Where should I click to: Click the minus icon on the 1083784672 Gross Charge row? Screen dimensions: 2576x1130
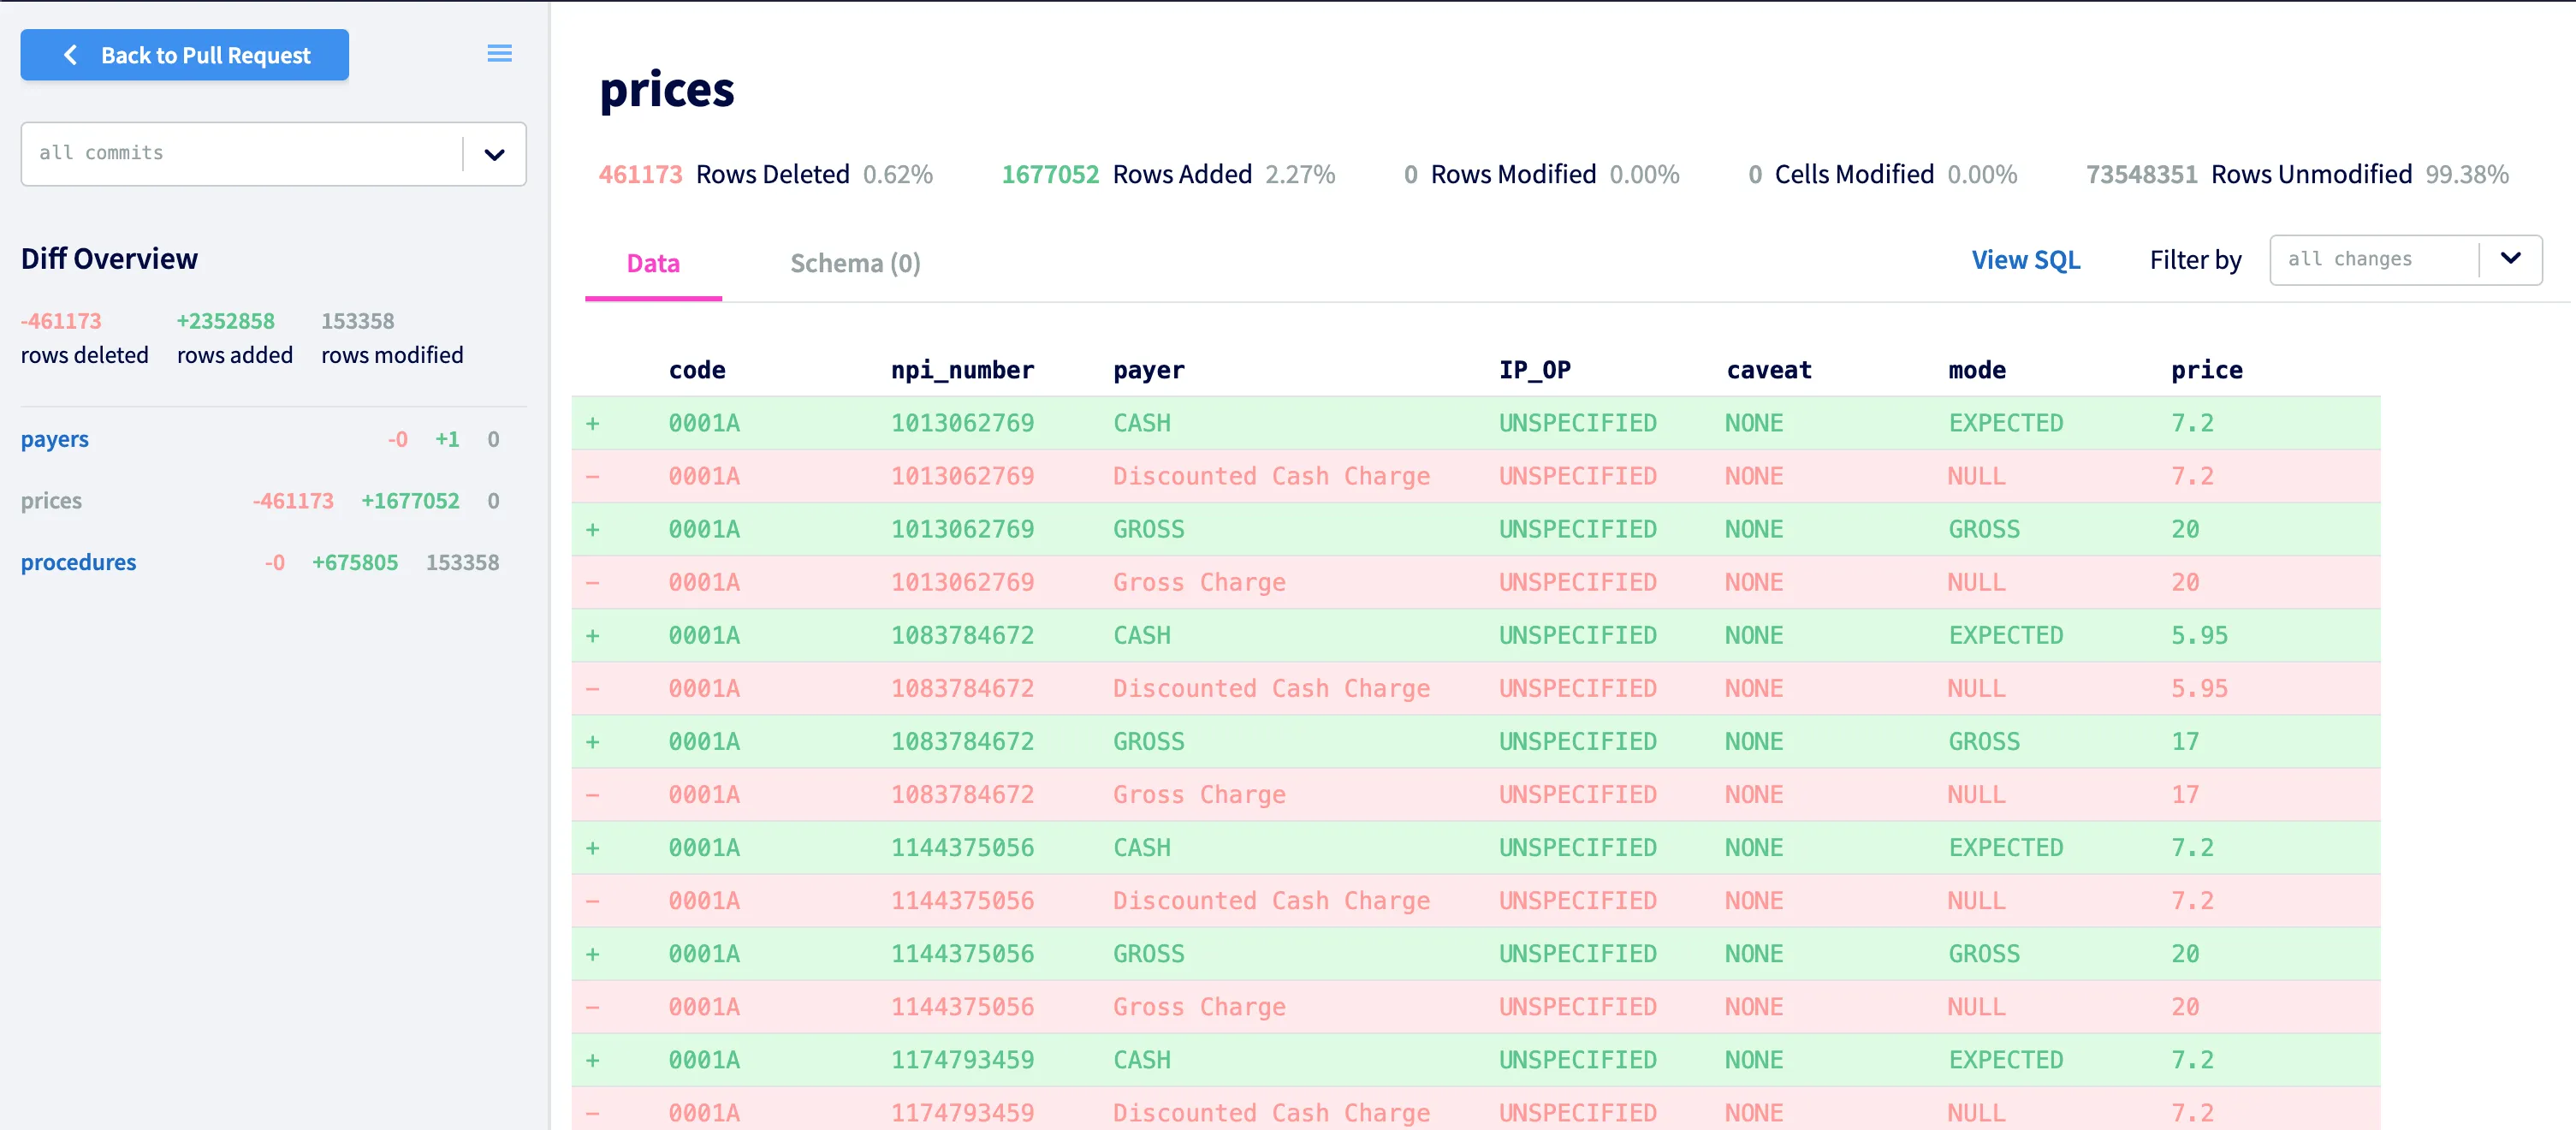[593, 795]
